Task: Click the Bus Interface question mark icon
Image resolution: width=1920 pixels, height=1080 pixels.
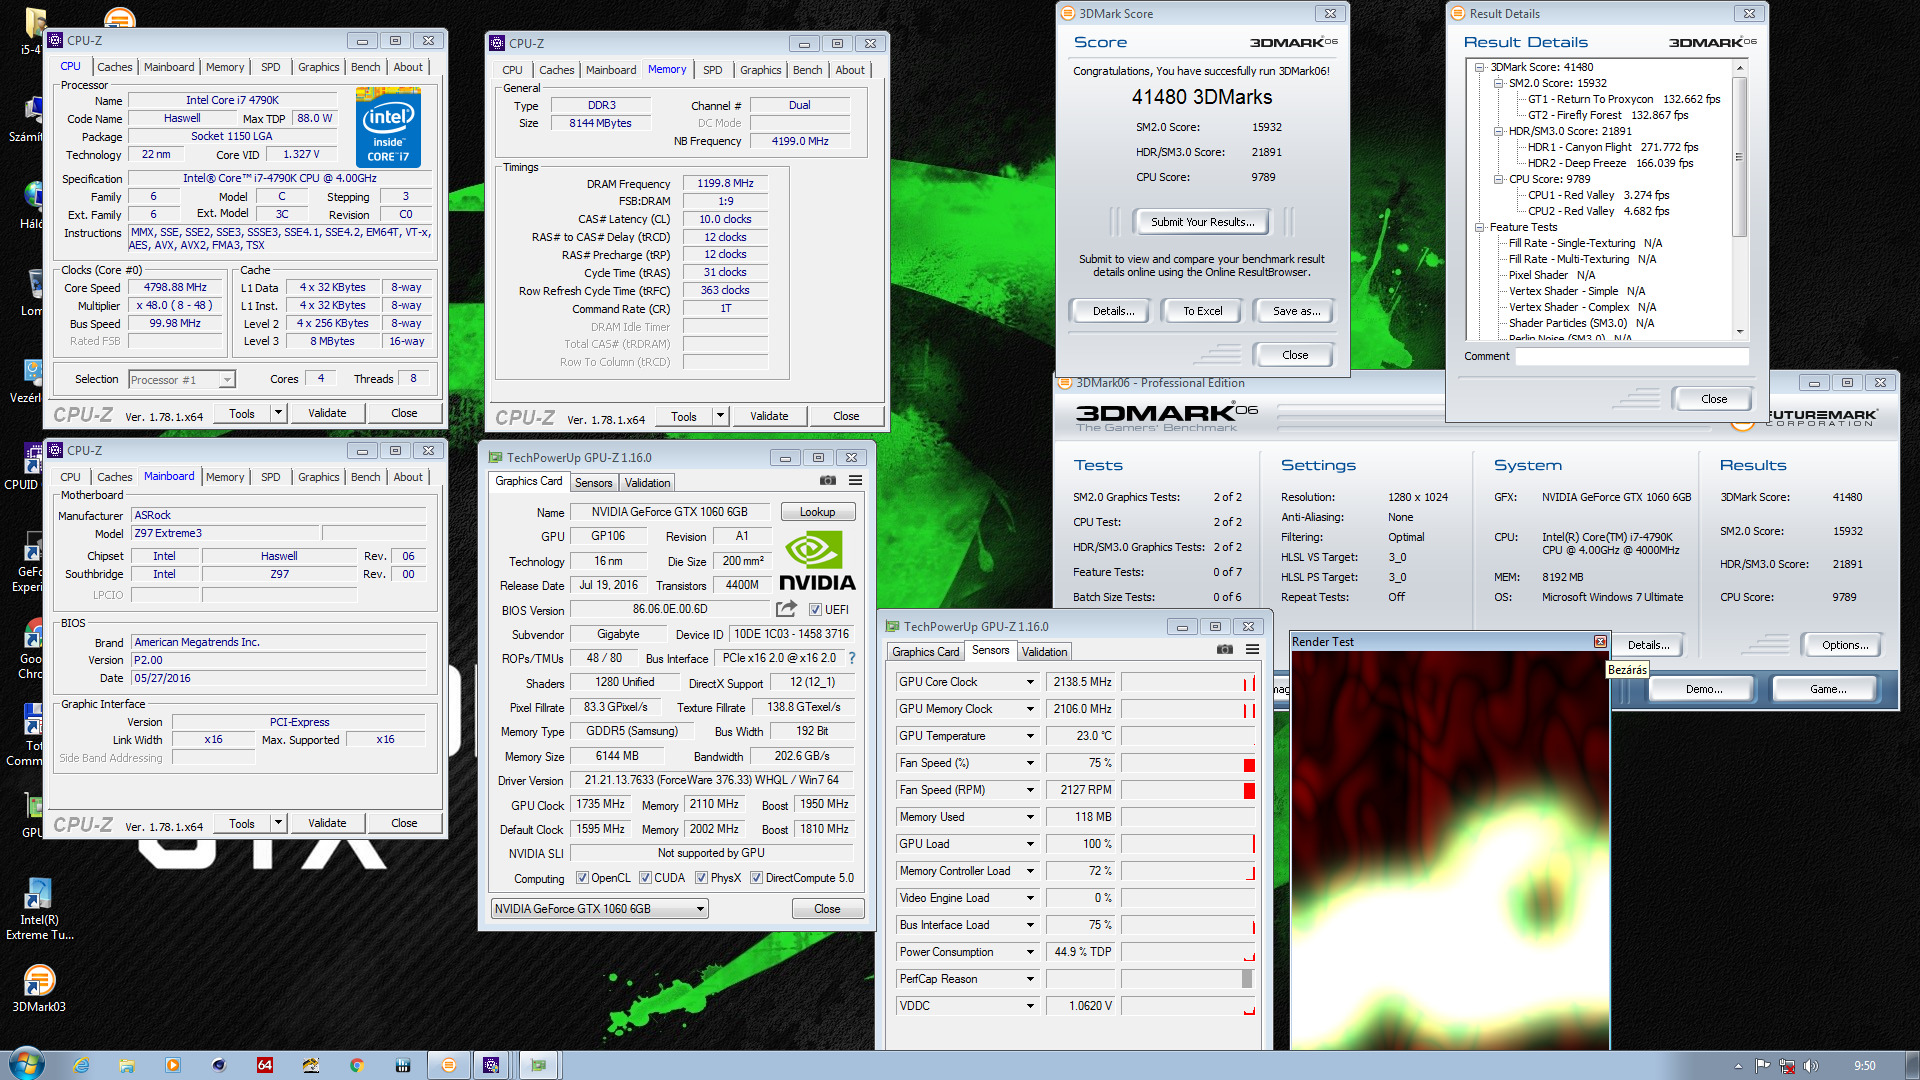Action: click(x=852, y=658)
